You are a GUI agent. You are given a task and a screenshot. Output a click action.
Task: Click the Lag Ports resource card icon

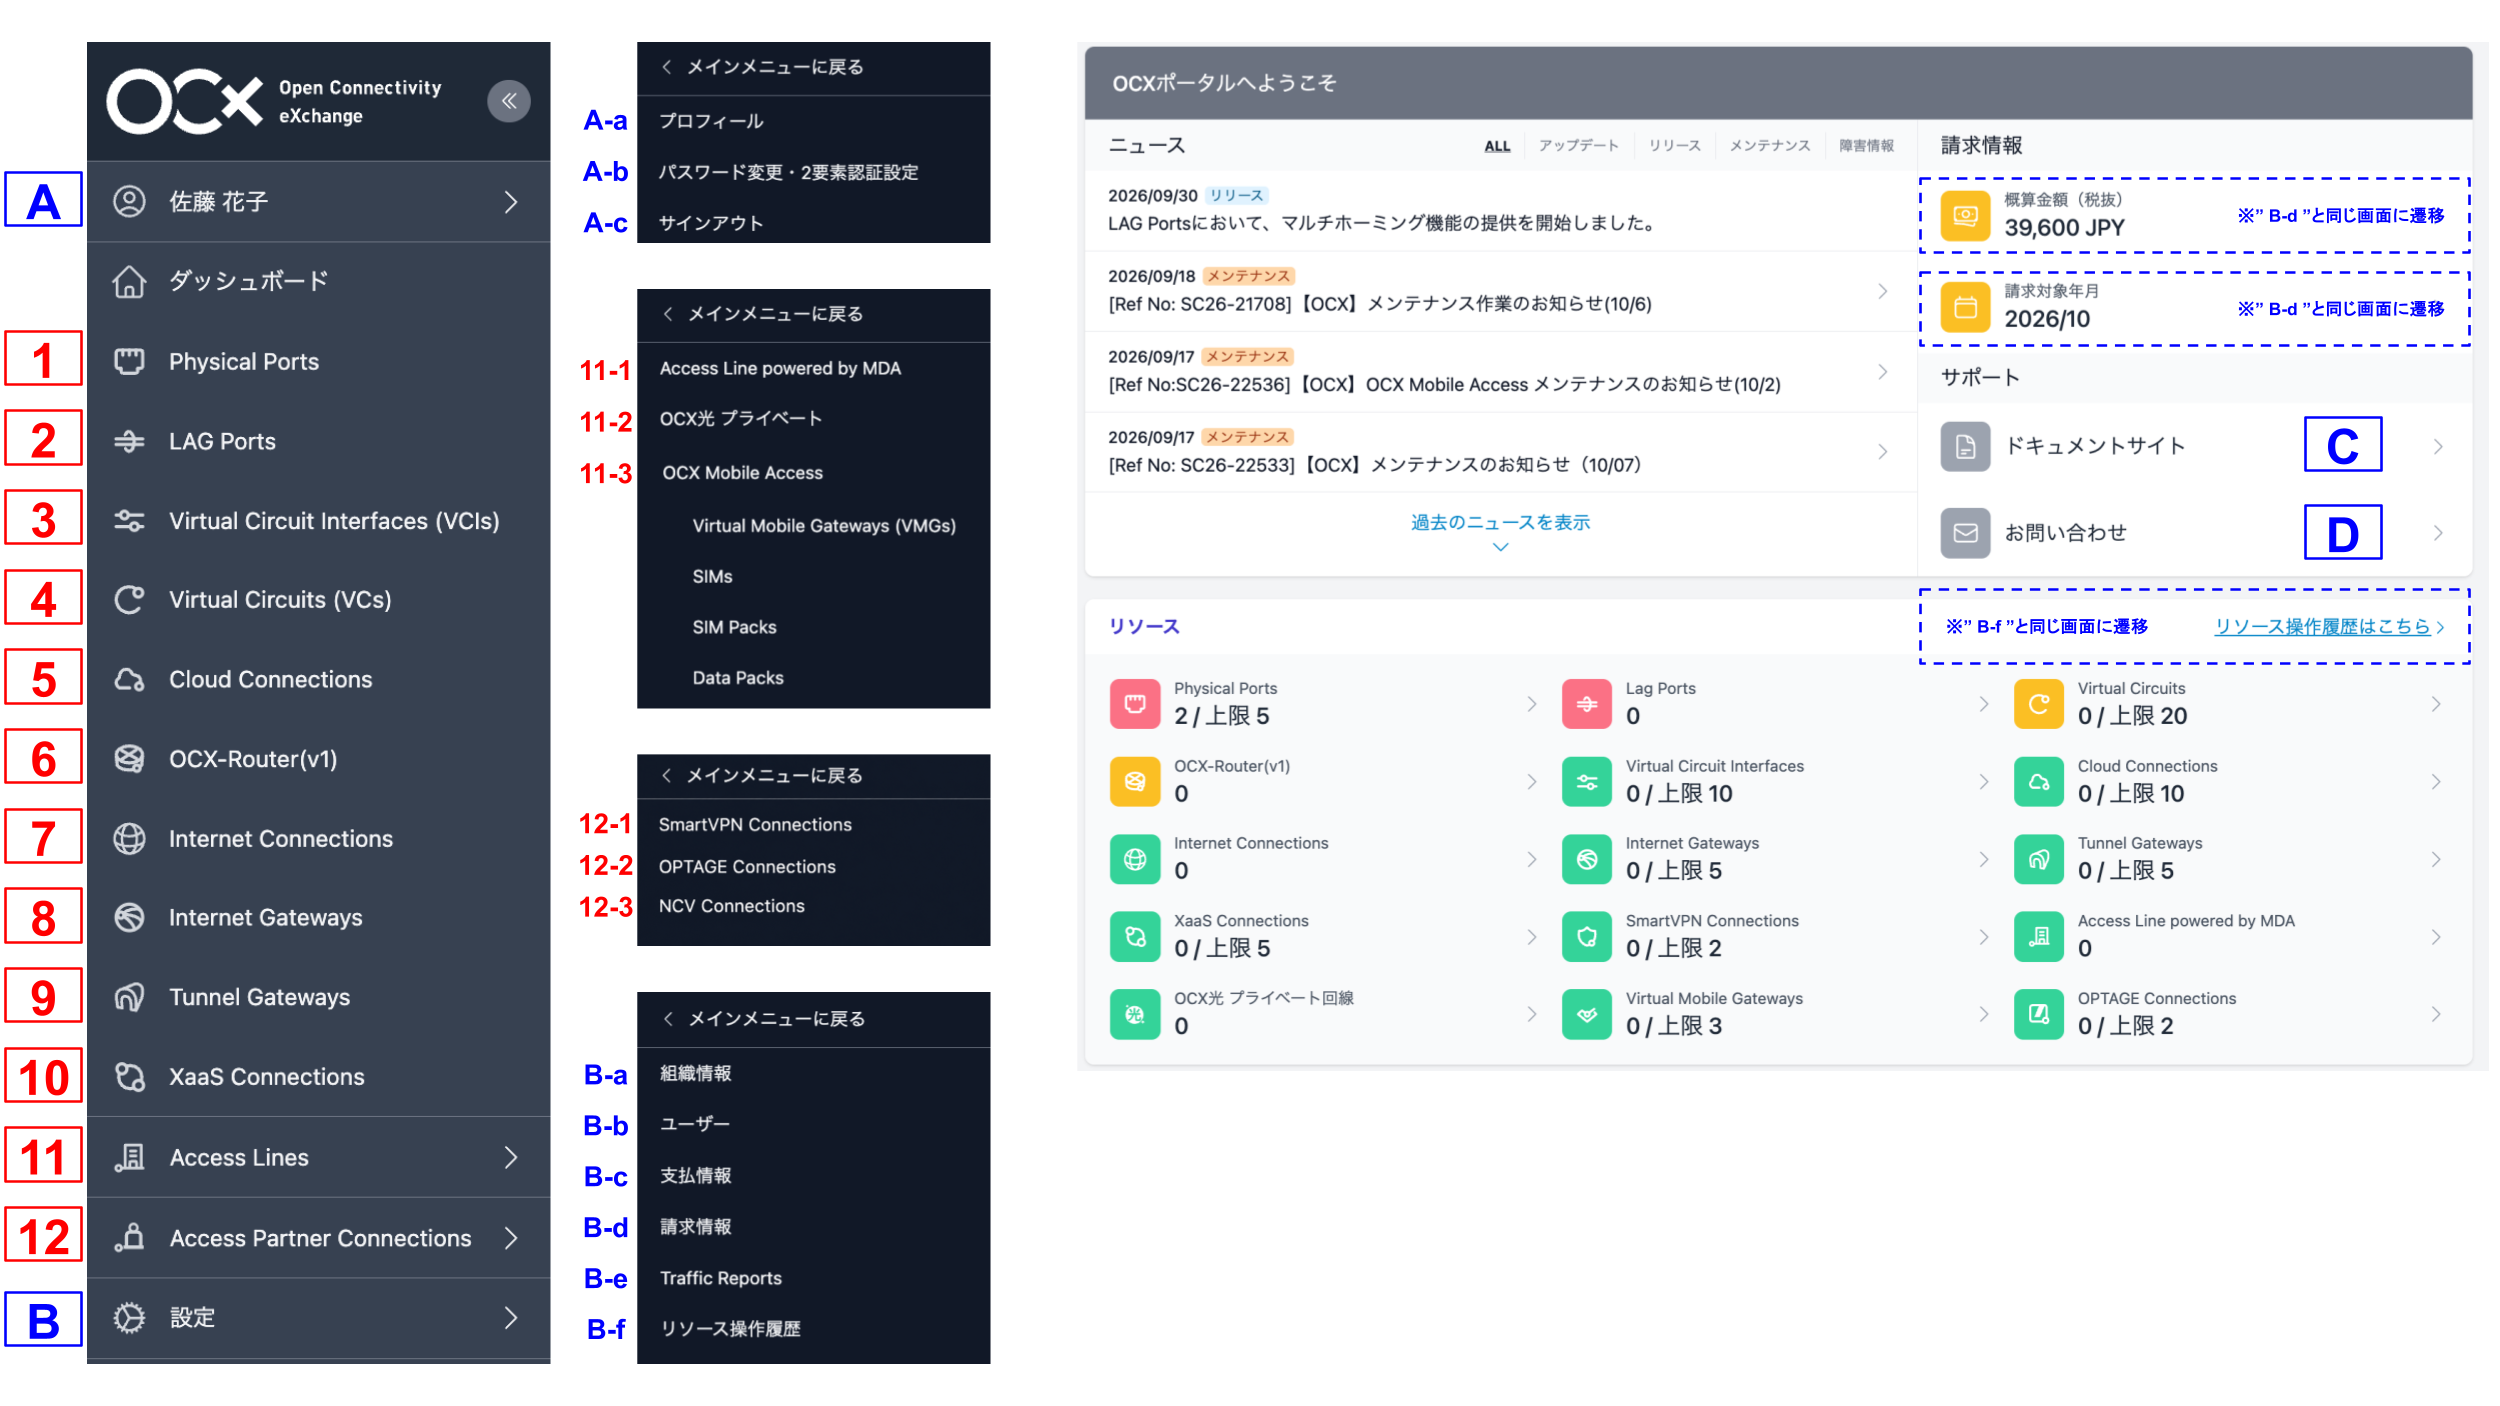(1587, 704)
